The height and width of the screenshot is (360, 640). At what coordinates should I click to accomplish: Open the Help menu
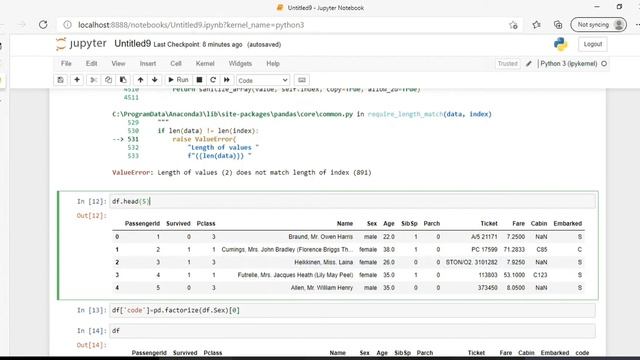(273, 64)
